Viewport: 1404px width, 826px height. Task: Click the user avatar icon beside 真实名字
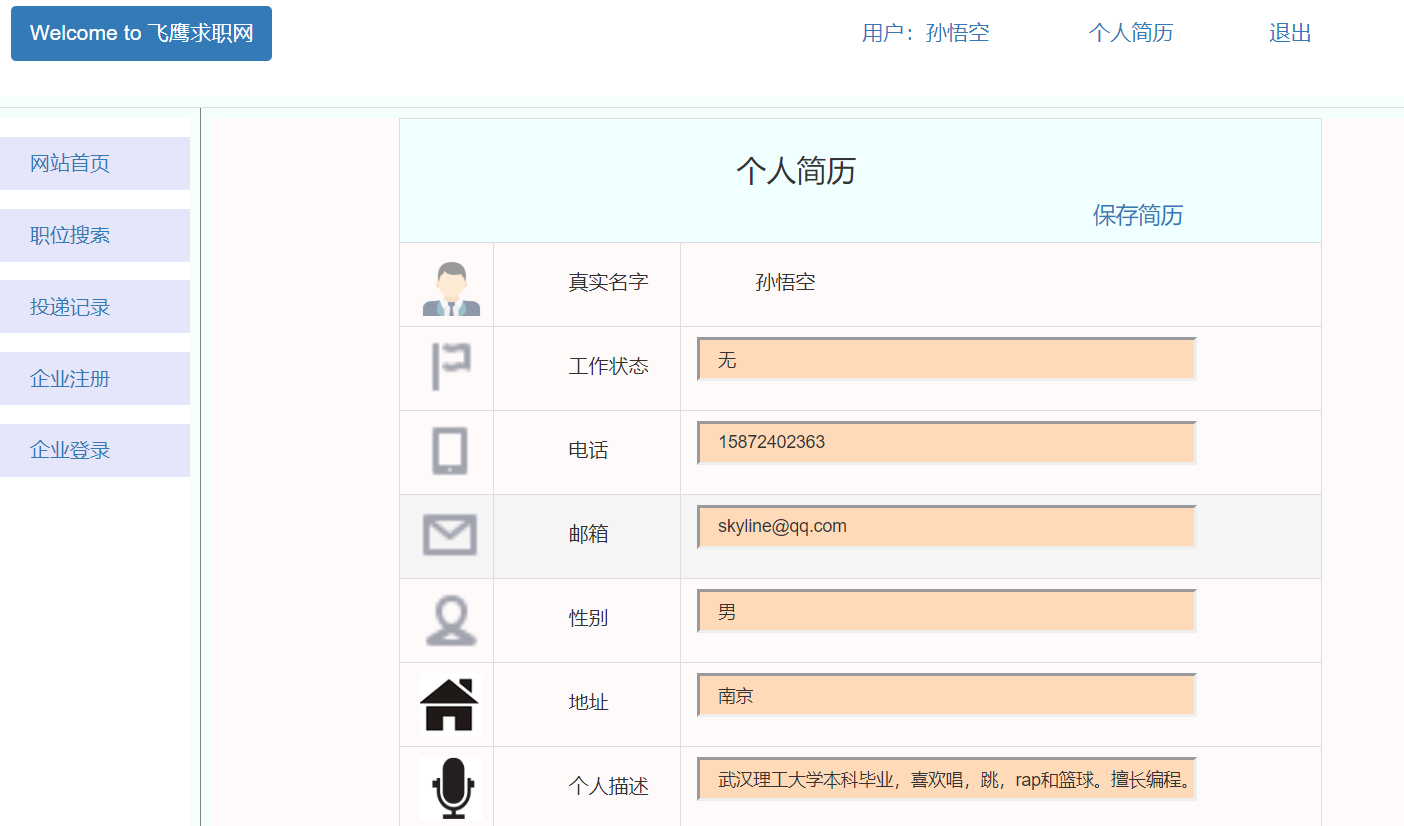451,288
